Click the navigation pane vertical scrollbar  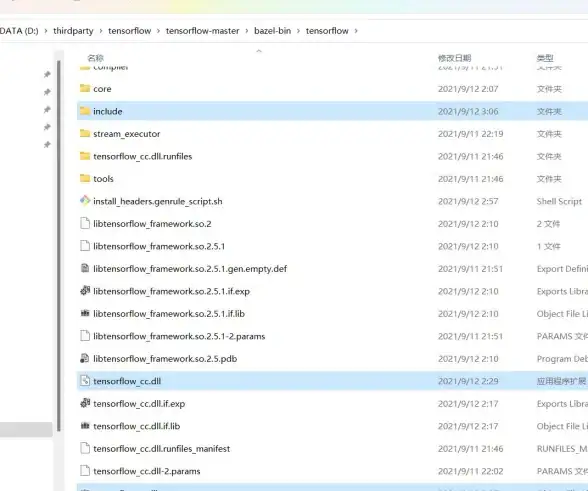[59, 246]
